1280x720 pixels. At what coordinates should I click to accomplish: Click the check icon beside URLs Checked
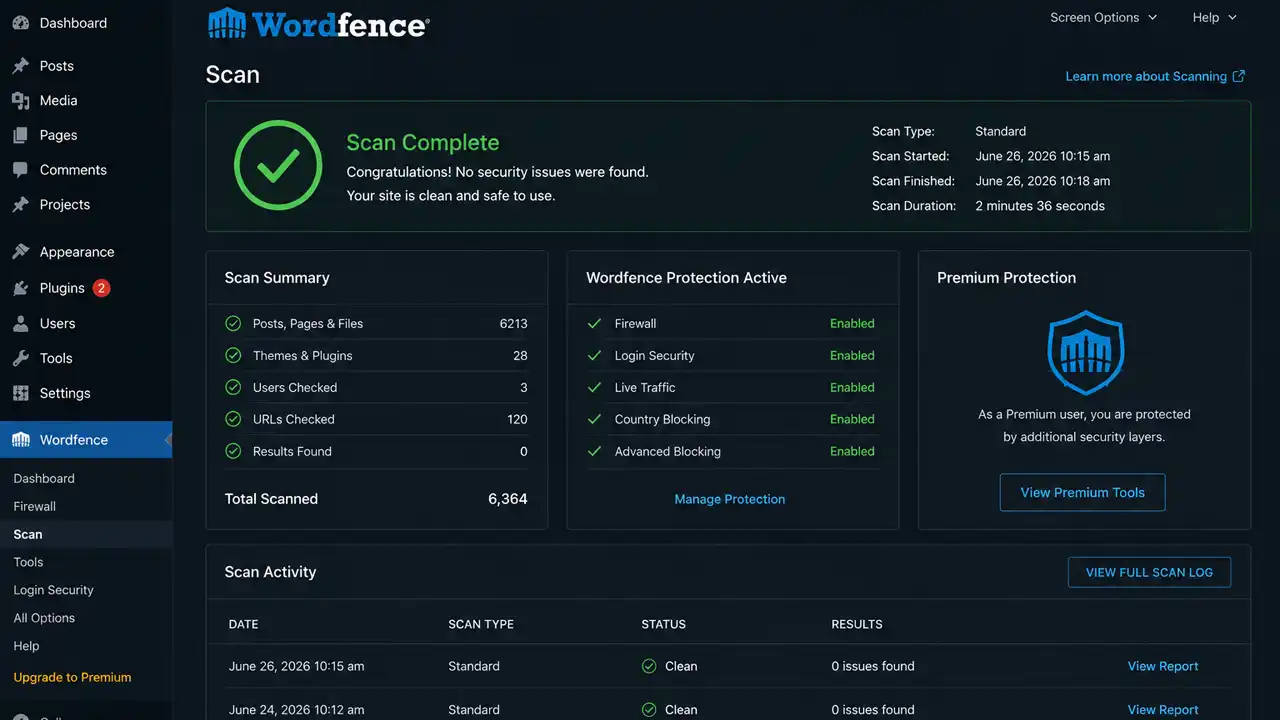pos(233,419)
